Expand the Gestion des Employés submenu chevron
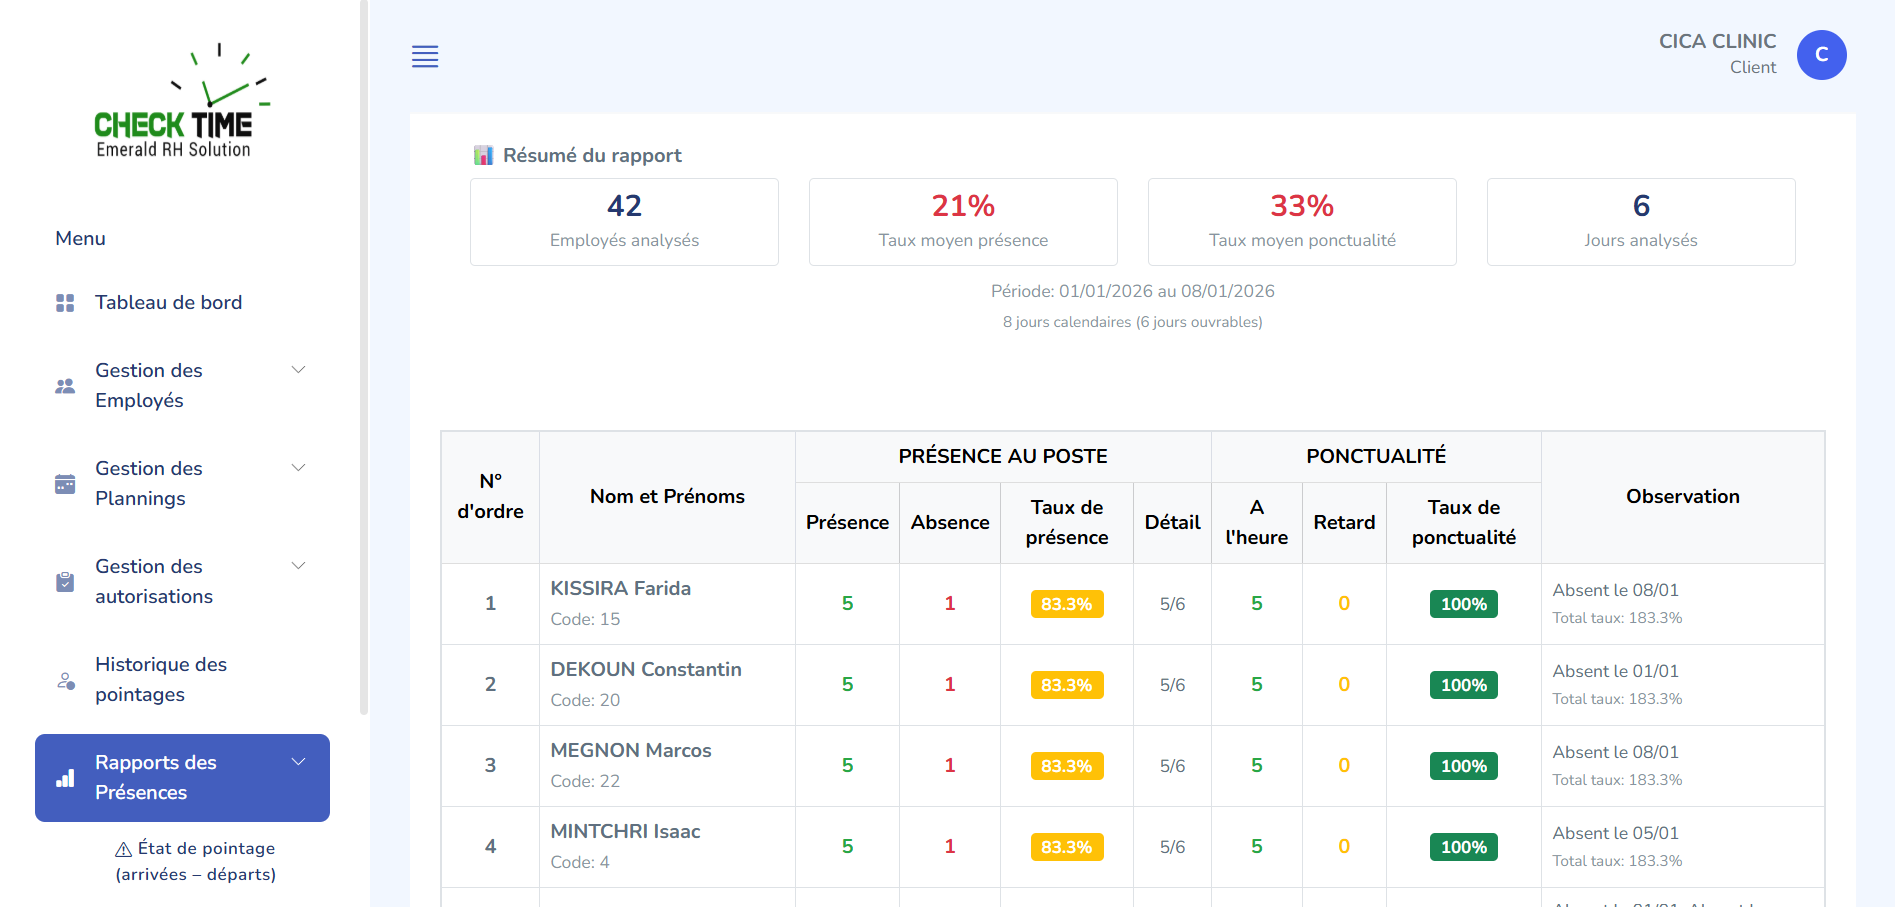The height and width of the screenshot is (907, 1895). pos(298,369)
